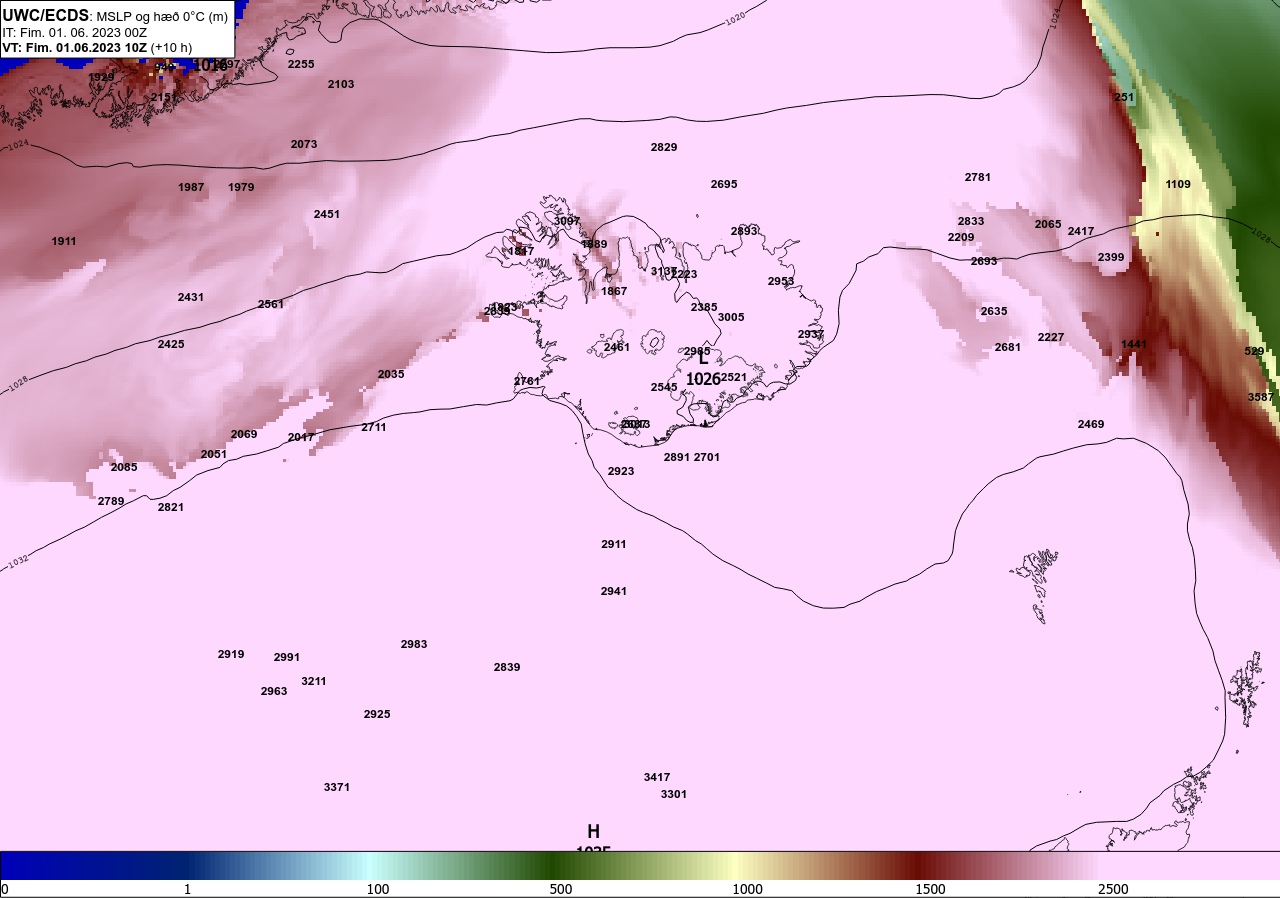Click the 1911 height value
1280x898 pixels.
tap(64, 241)
